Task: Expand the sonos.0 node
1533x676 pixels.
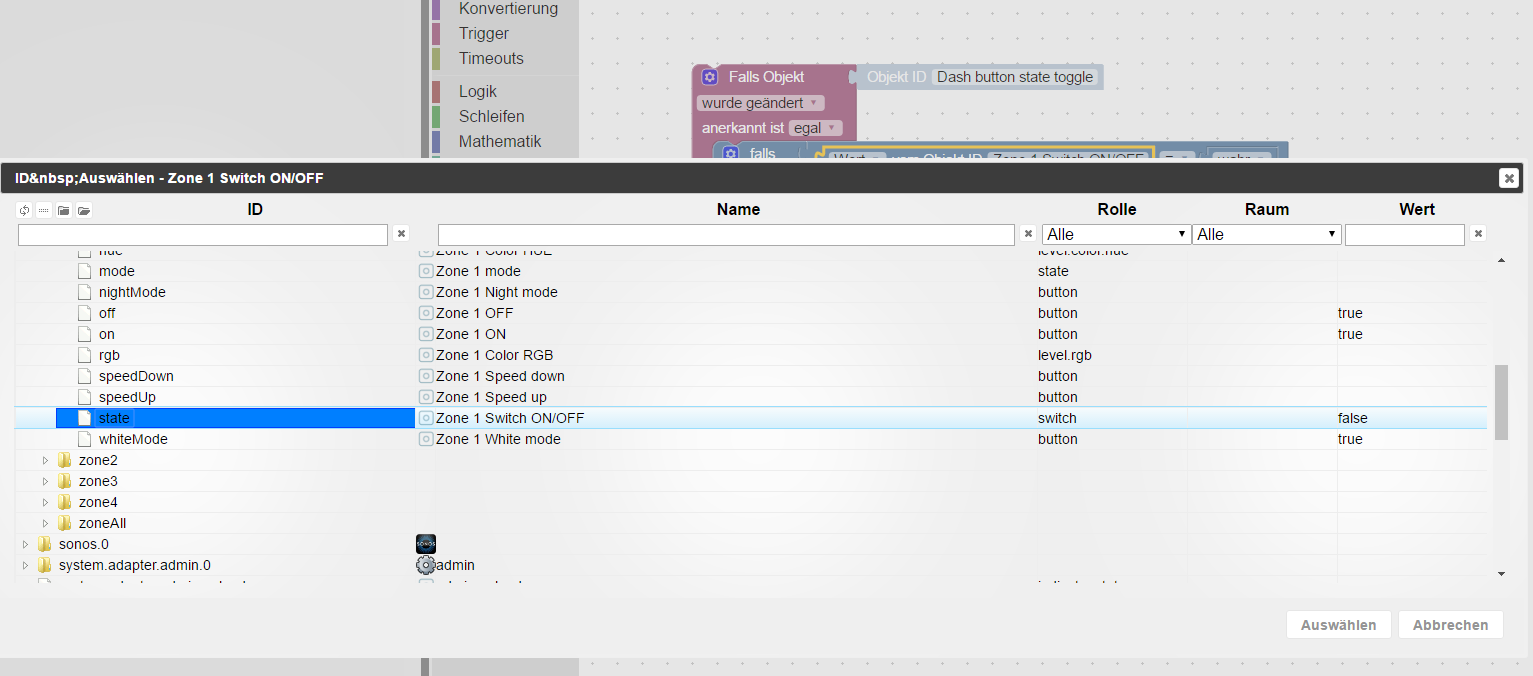Action: (25, 544)
